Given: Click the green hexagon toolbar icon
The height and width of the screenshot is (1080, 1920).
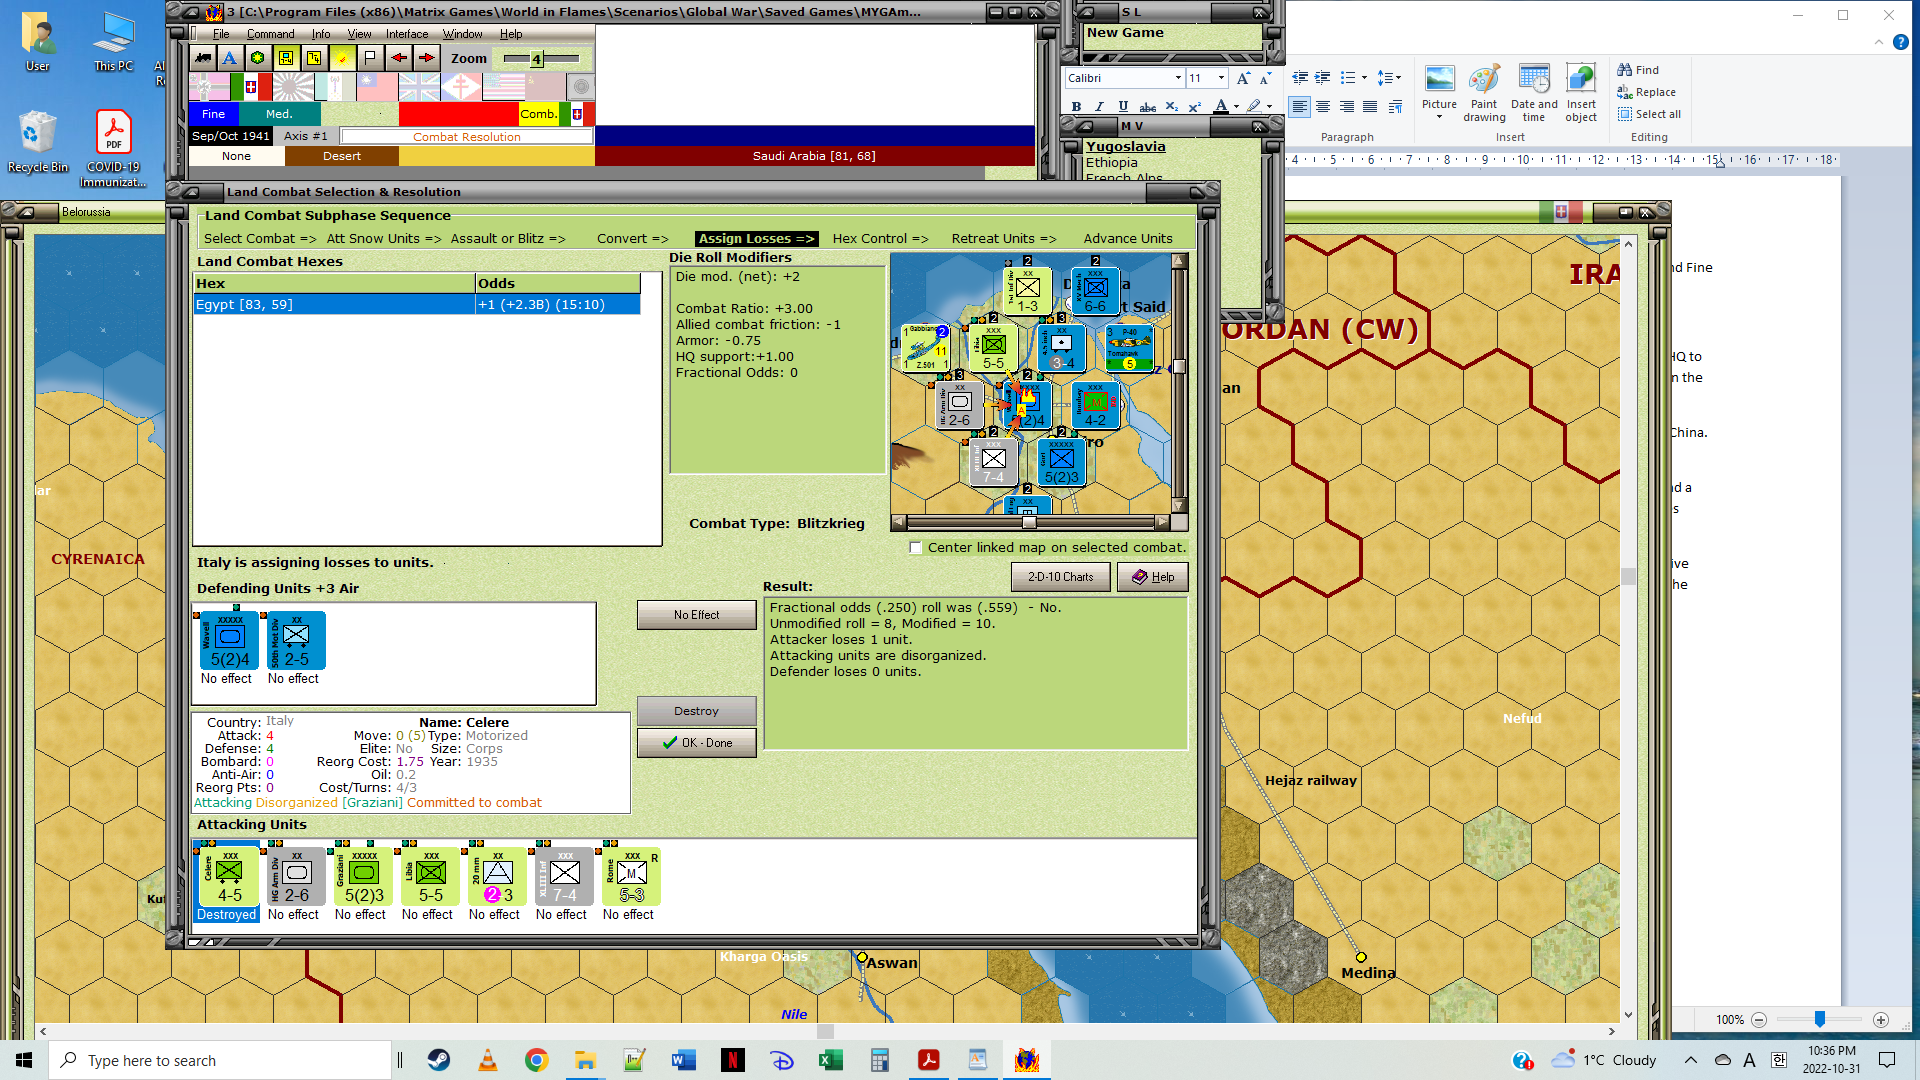Looking at the screenshot, I should [x=258, y=58].
